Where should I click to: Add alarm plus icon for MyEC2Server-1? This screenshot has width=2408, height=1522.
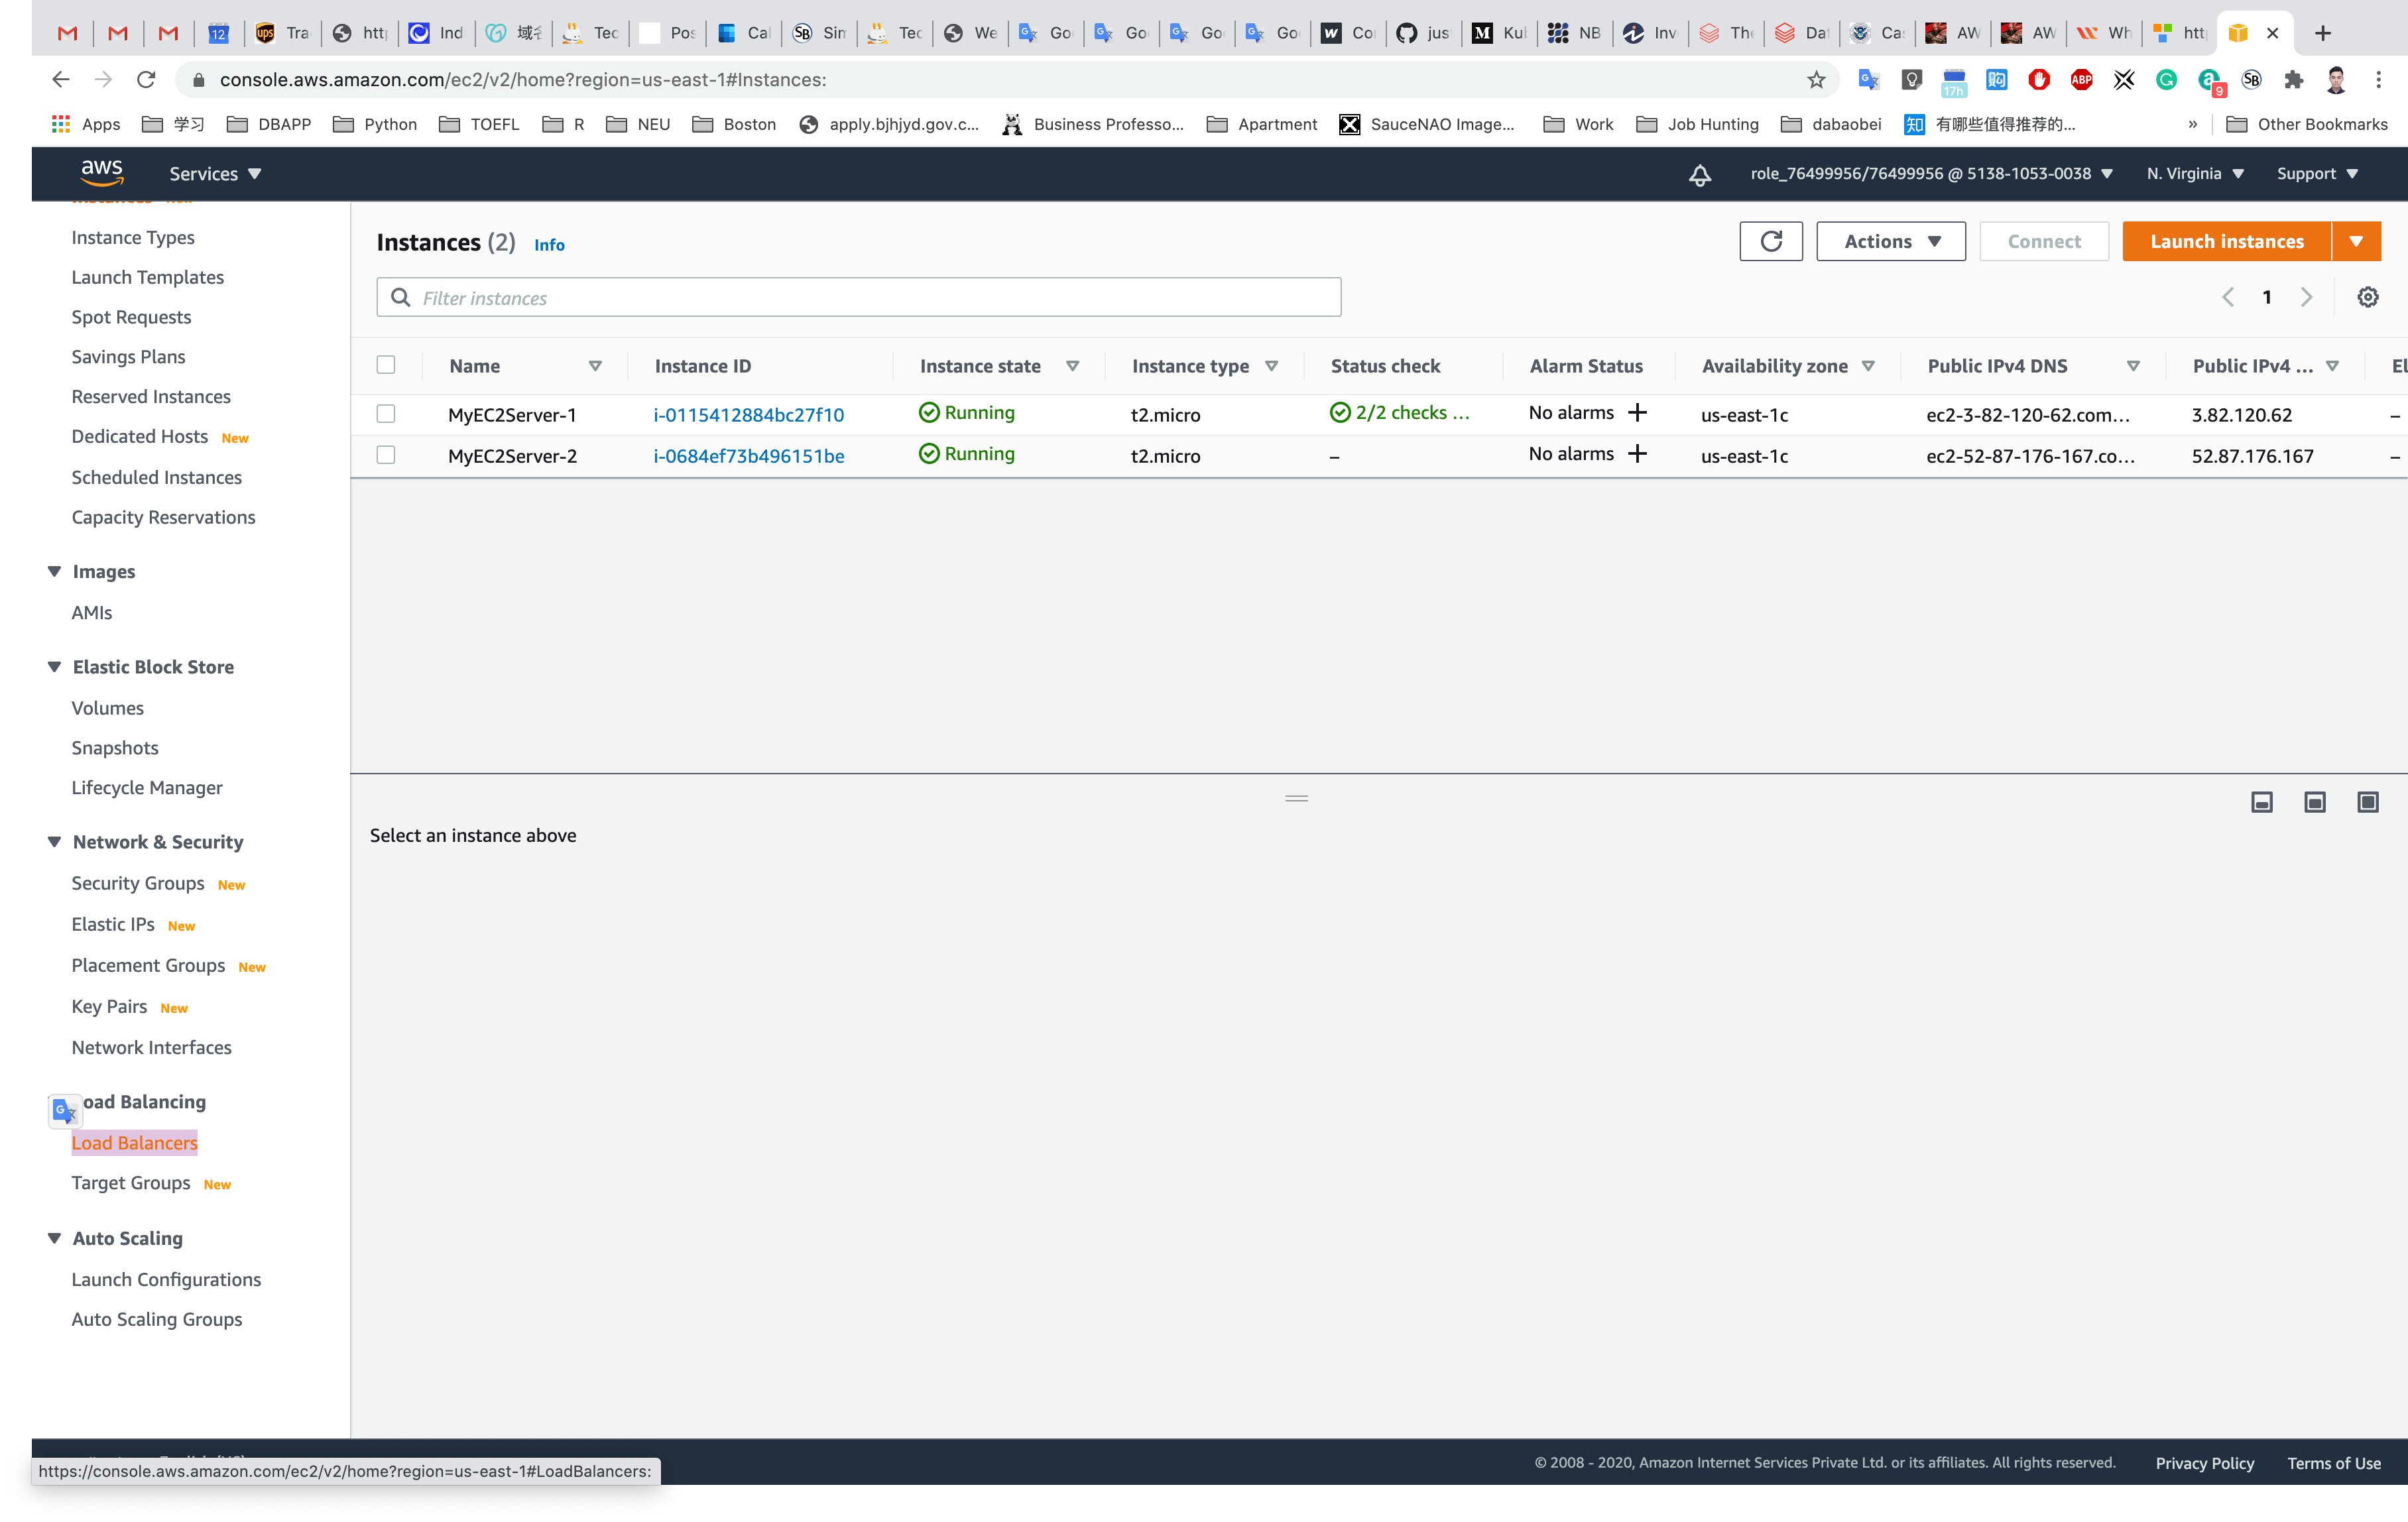pyautogui.click(x=1637, y=413)
